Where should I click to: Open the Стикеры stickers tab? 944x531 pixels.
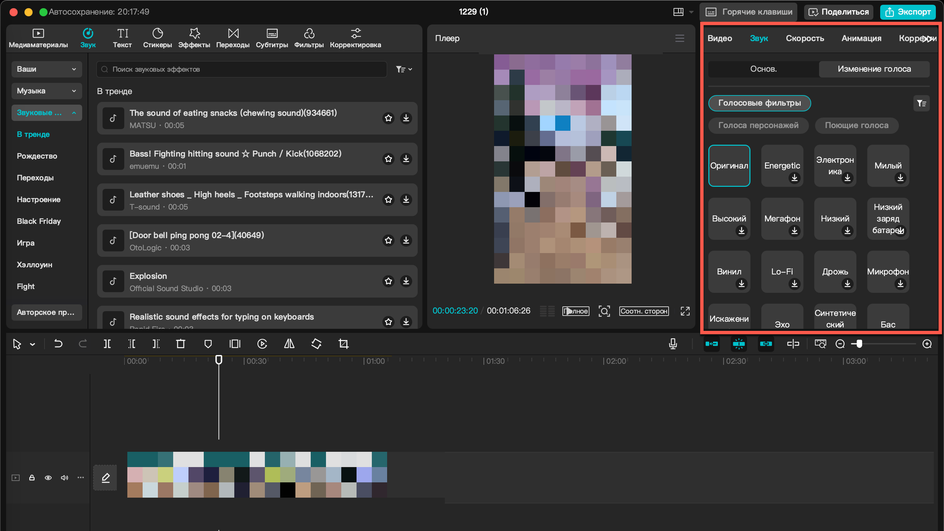click(x=157, y=38)
